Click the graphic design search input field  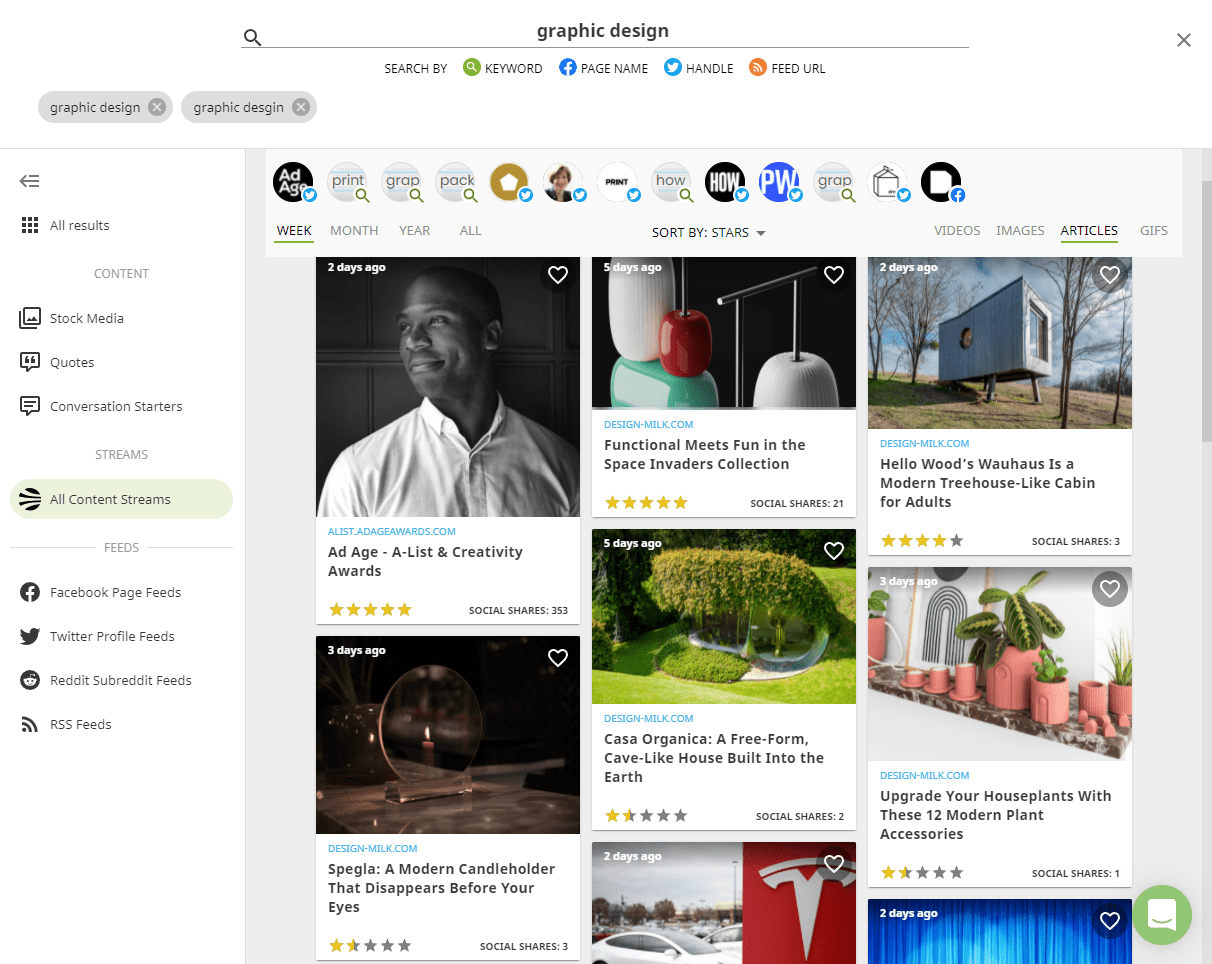click(603, 31)
